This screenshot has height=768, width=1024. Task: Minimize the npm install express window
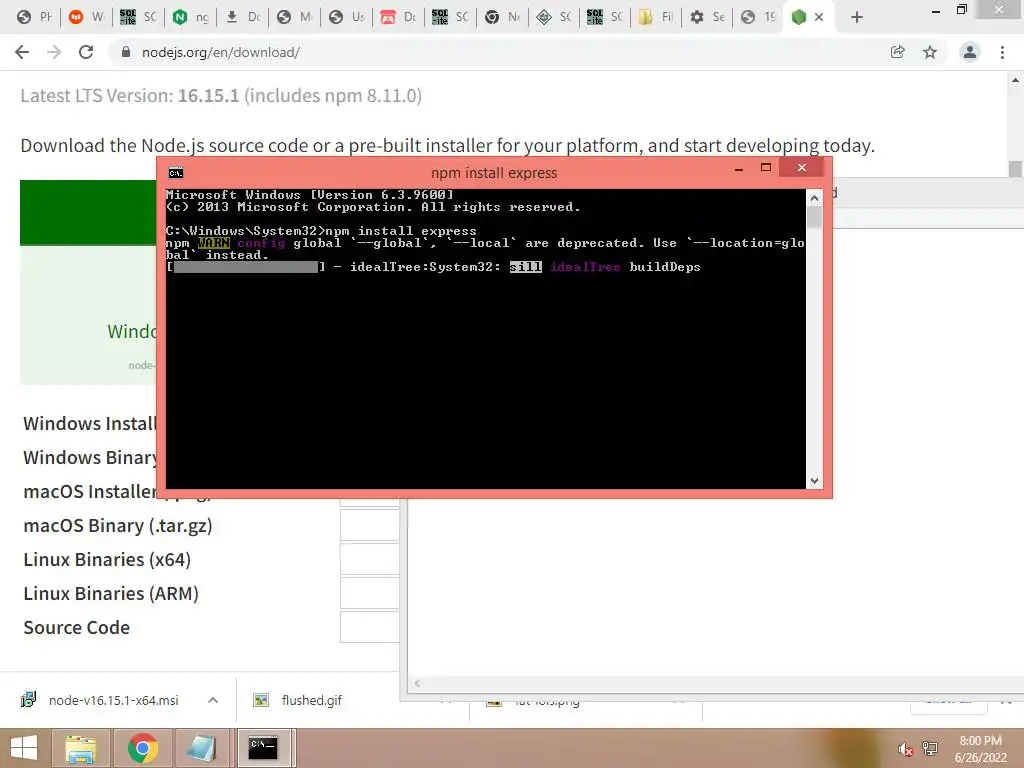(x=739, y=168)
